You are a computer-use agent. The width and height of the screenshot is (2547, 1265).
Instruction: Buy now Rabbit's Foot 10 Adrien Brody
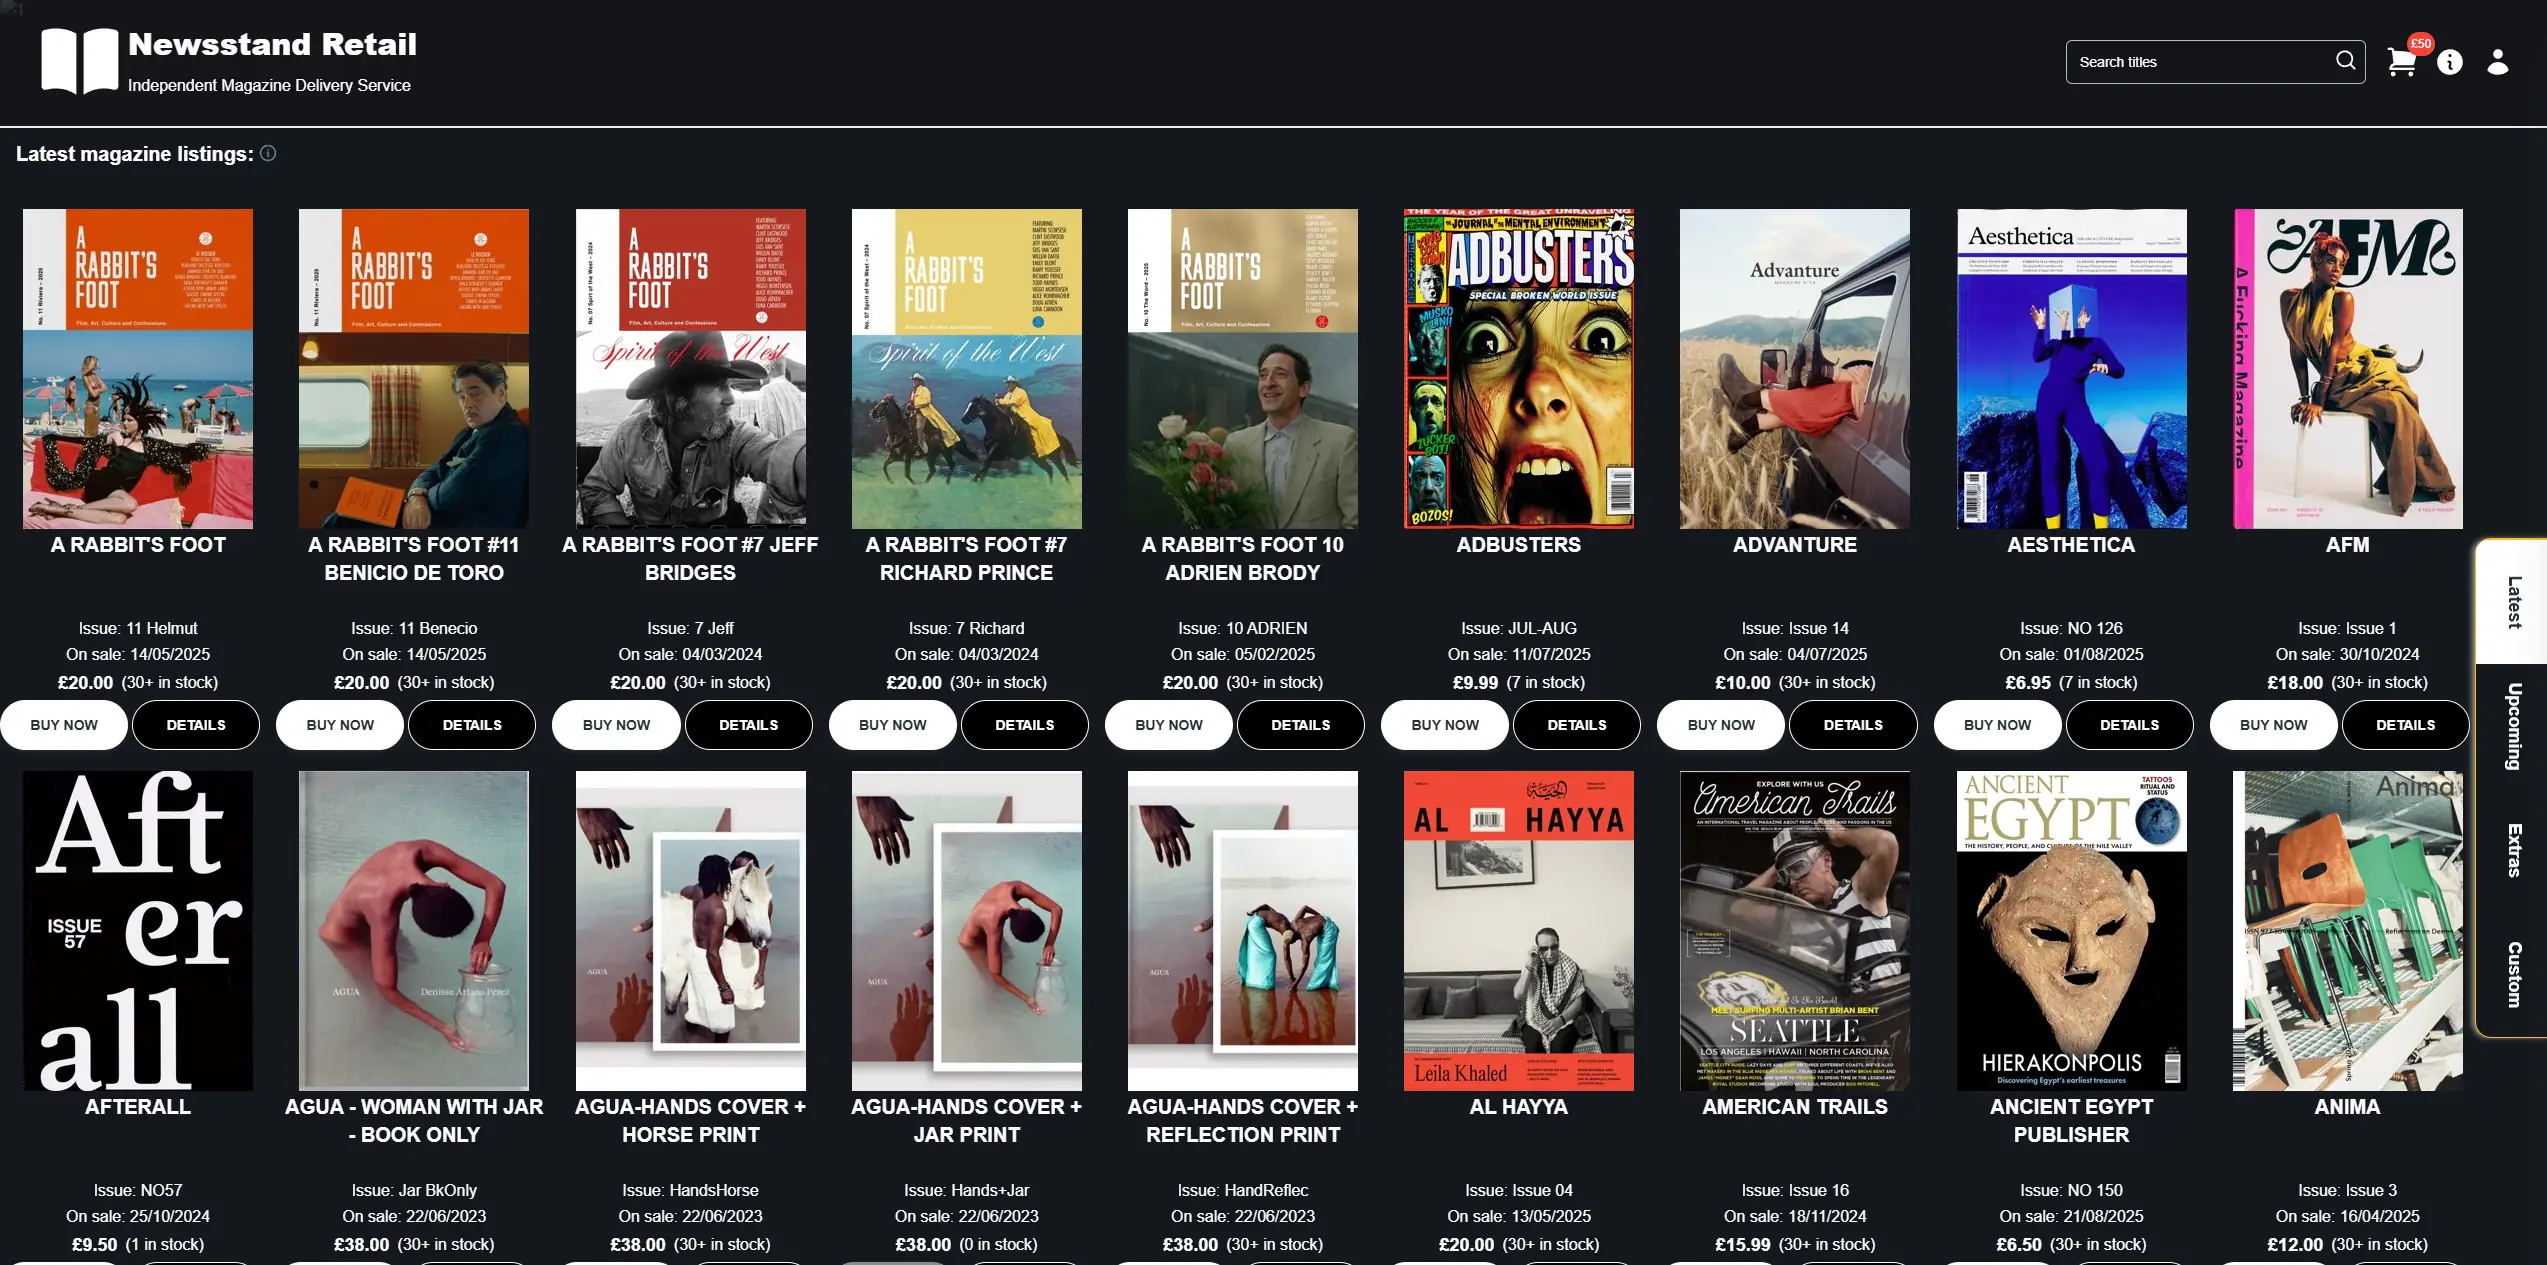pyautogui.click(x=1168, y=725)
